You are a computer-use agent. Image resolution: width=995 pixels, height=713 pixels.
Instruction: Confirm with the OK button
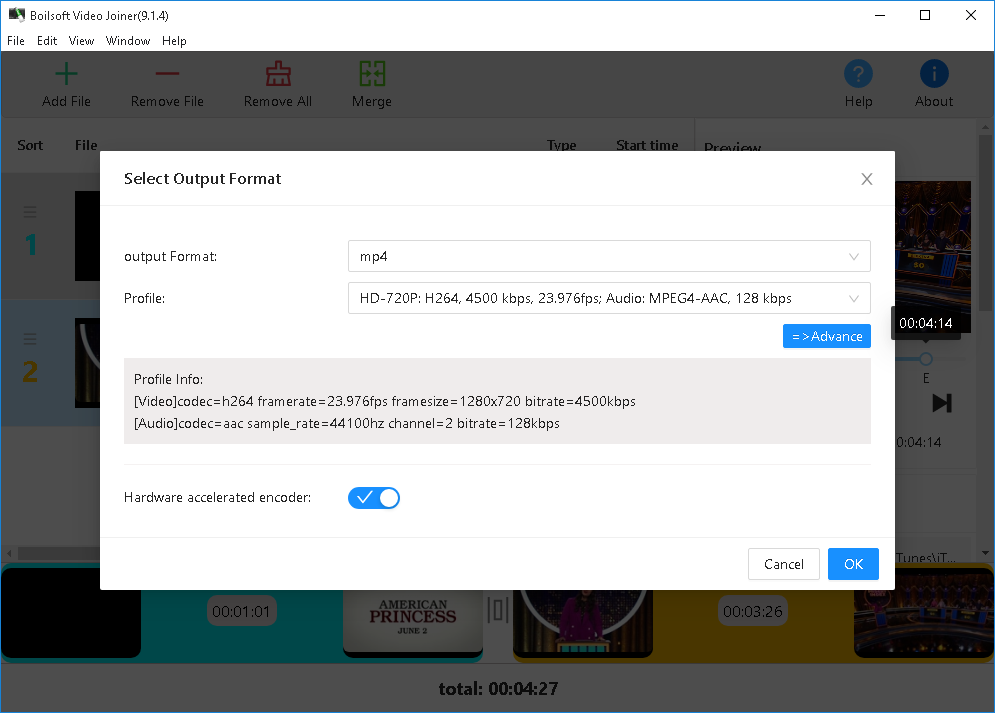(x=853, y=564)
